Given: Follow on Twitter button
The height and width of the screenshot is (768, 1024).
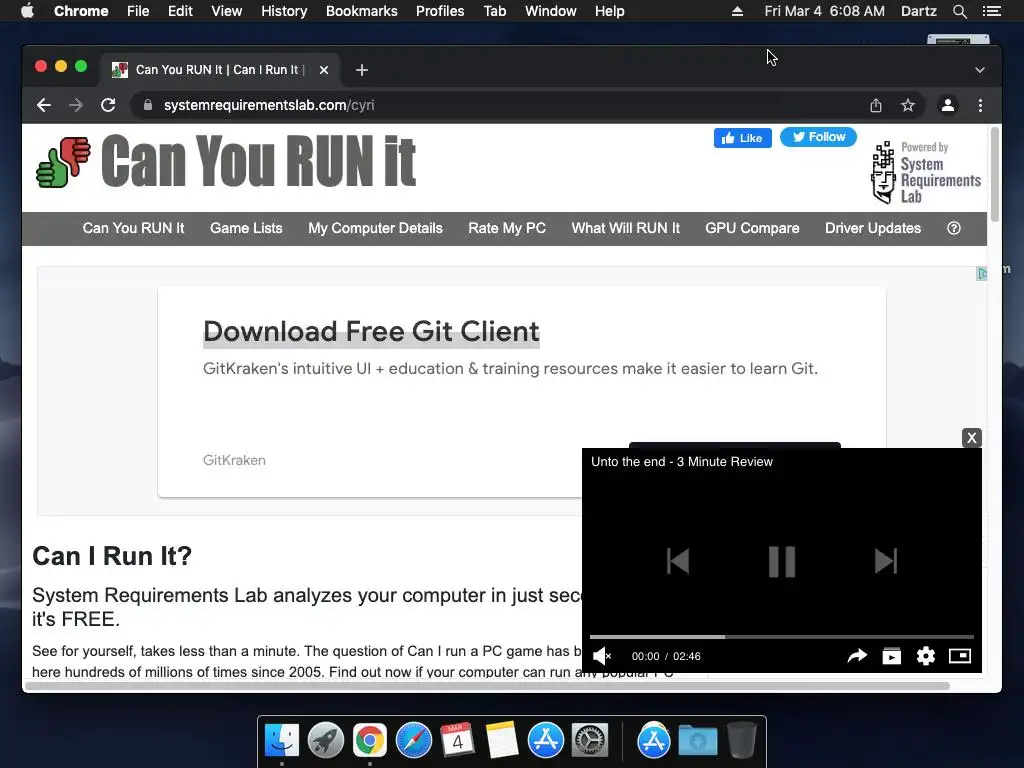Looking at the screenshot, I should (x=818, y=137).
